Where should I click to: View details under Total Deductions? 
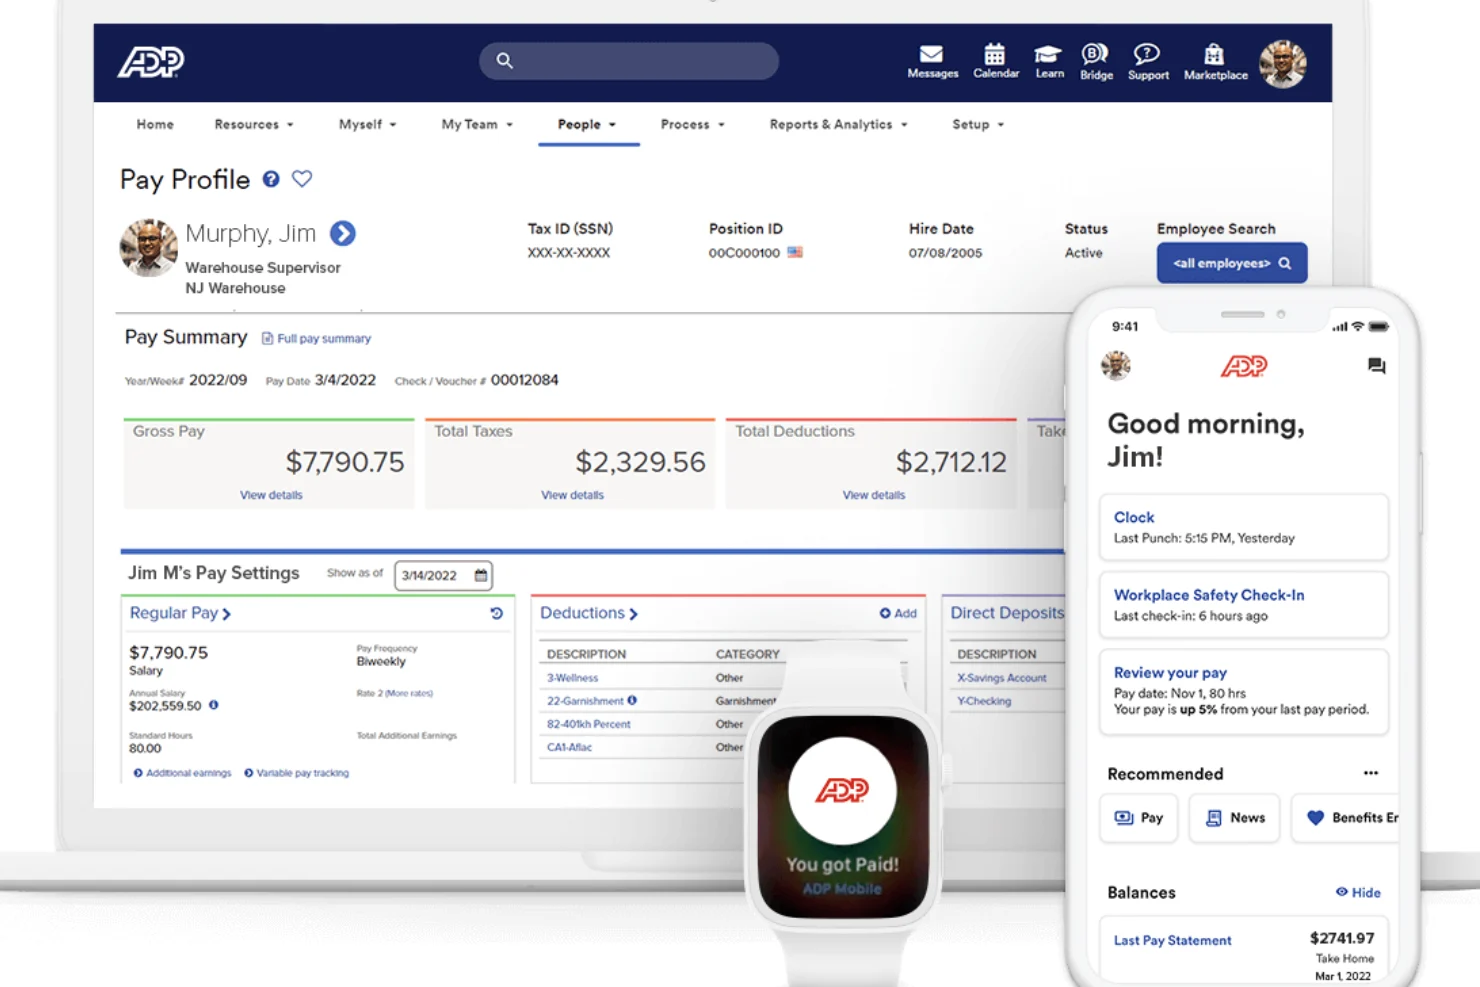(x=874, y=495)
